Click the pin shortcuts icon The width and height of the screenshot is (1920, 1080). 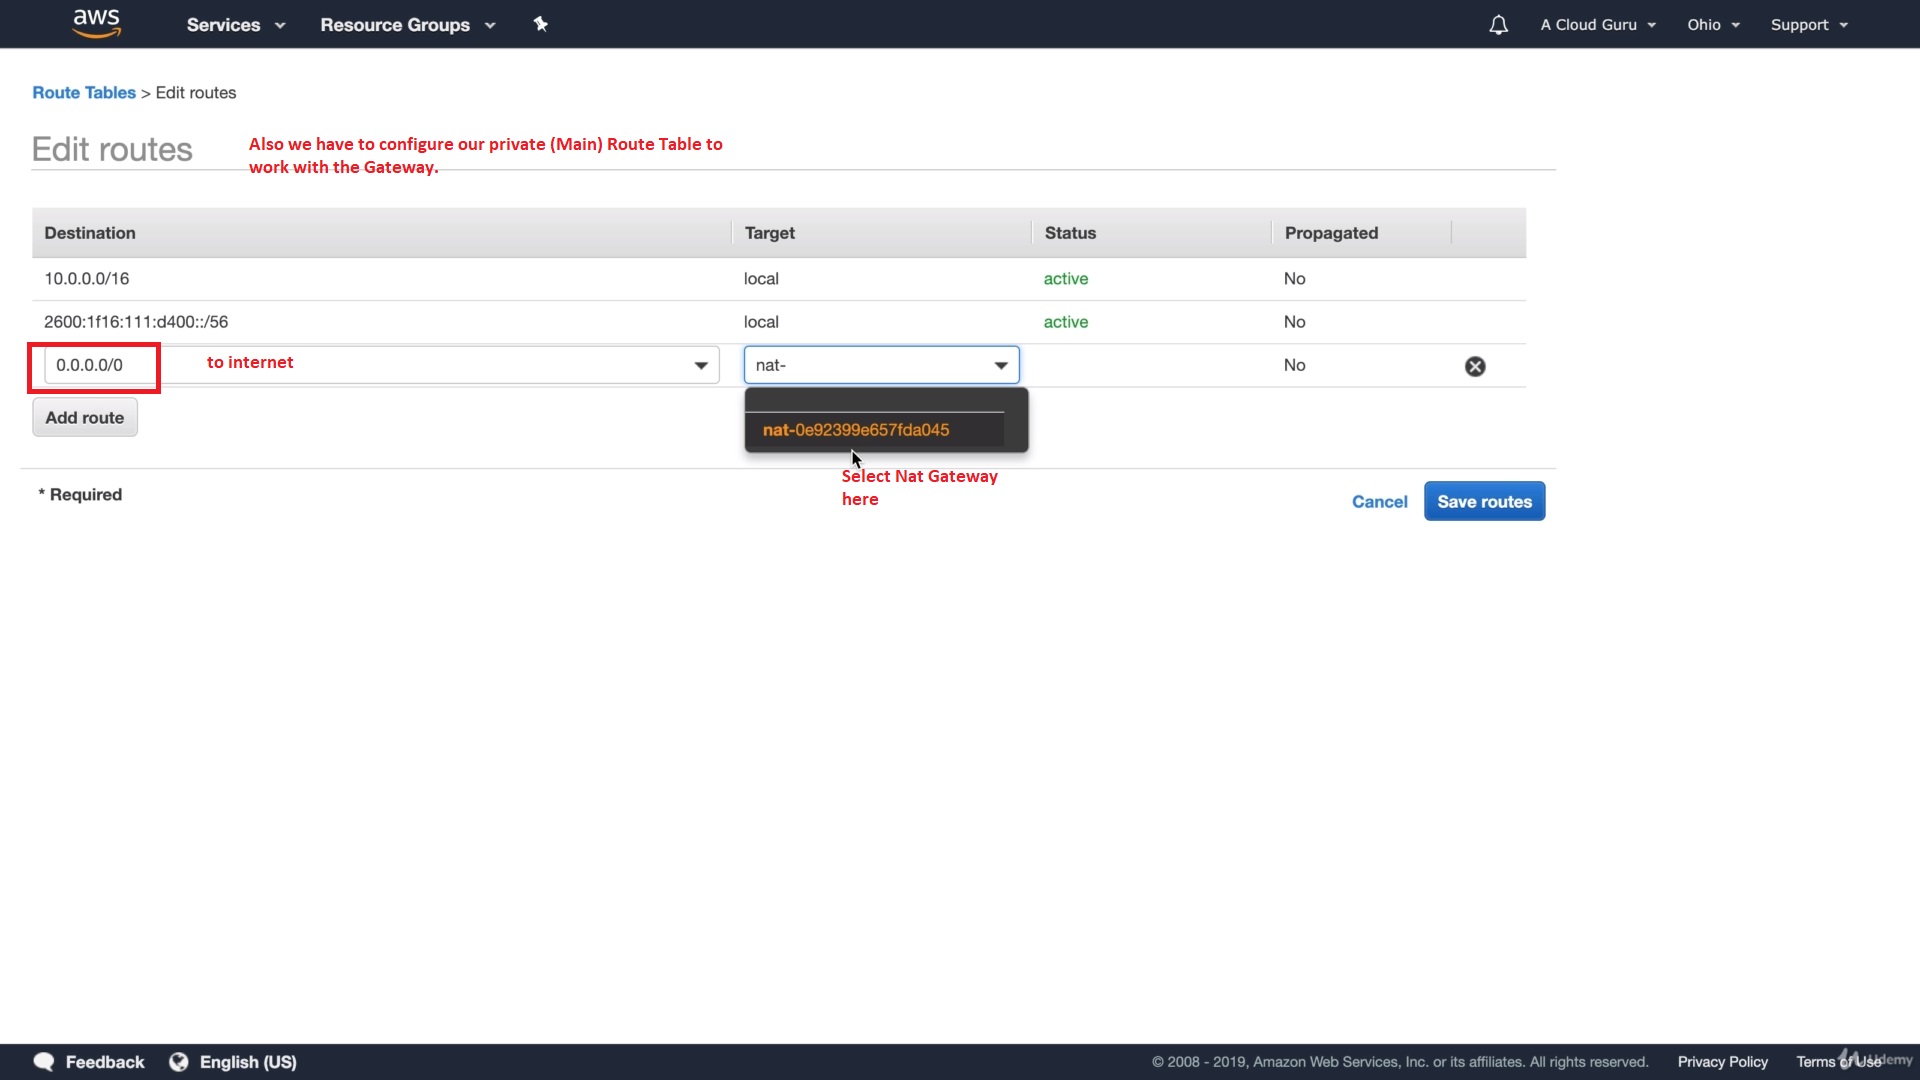pyautogui.click(x=541, y=24)
